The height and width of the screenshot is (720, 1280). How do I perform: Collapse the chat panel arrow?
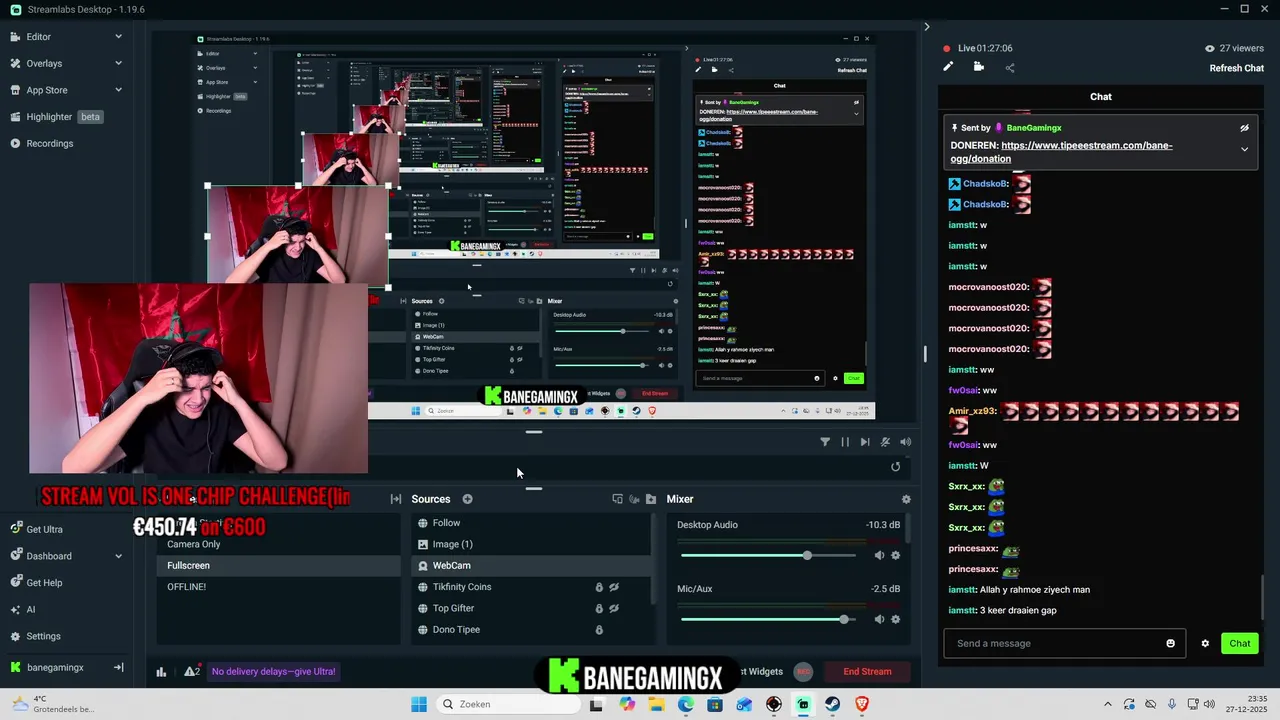pos(926,27)
